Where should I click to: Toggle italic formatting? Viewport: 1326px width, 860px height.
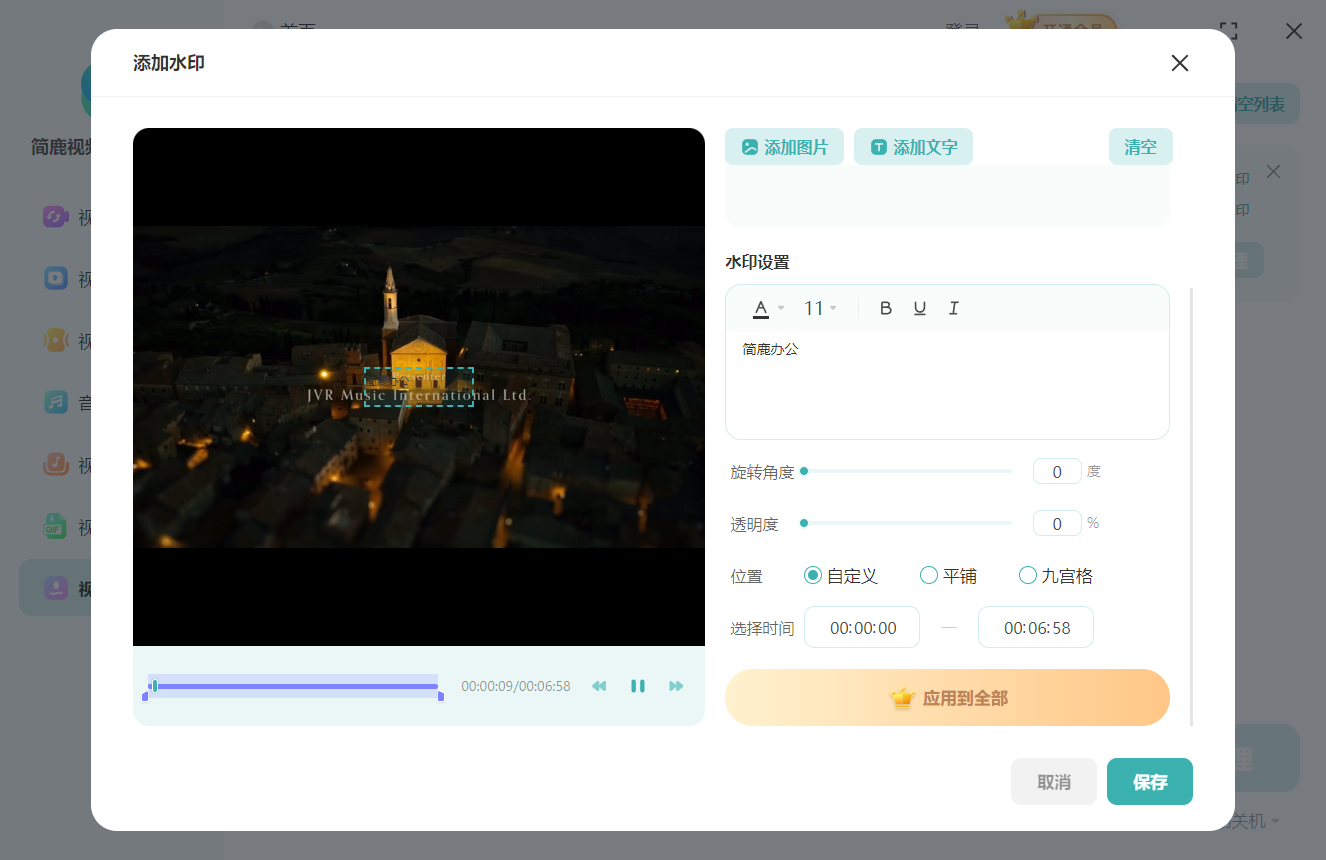(954, 308)
